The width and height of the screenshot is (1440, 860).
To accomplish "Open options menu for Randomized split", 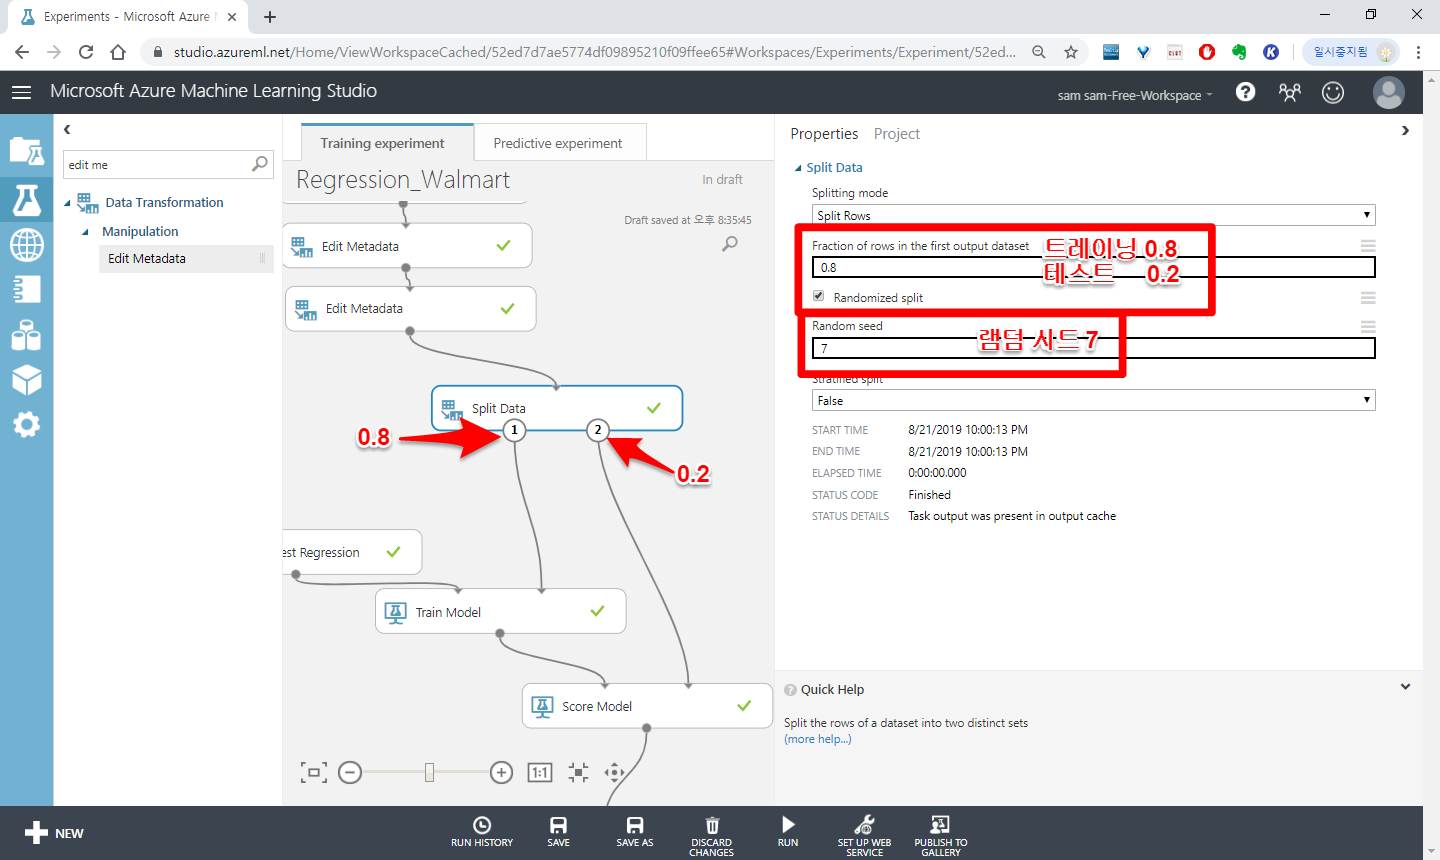I will (1368, 298).
